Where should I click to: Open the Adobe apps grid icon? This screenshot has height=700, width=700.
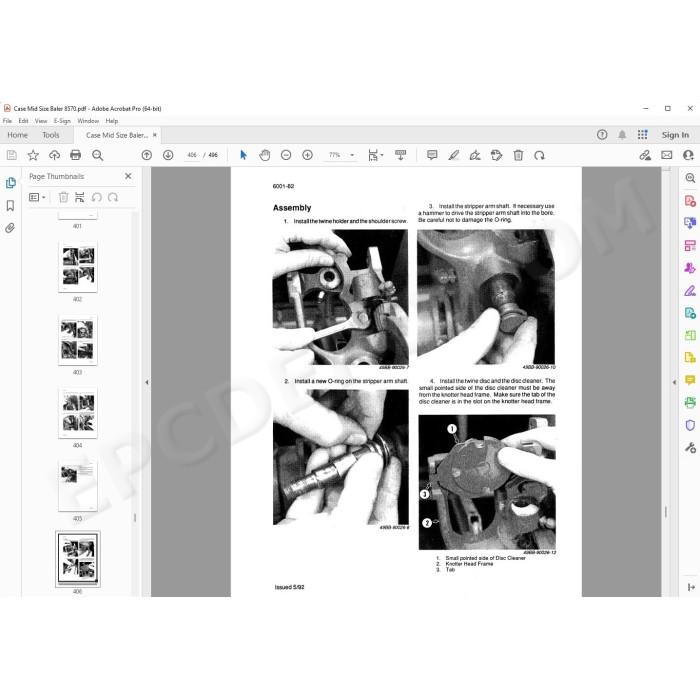[642, 134]
